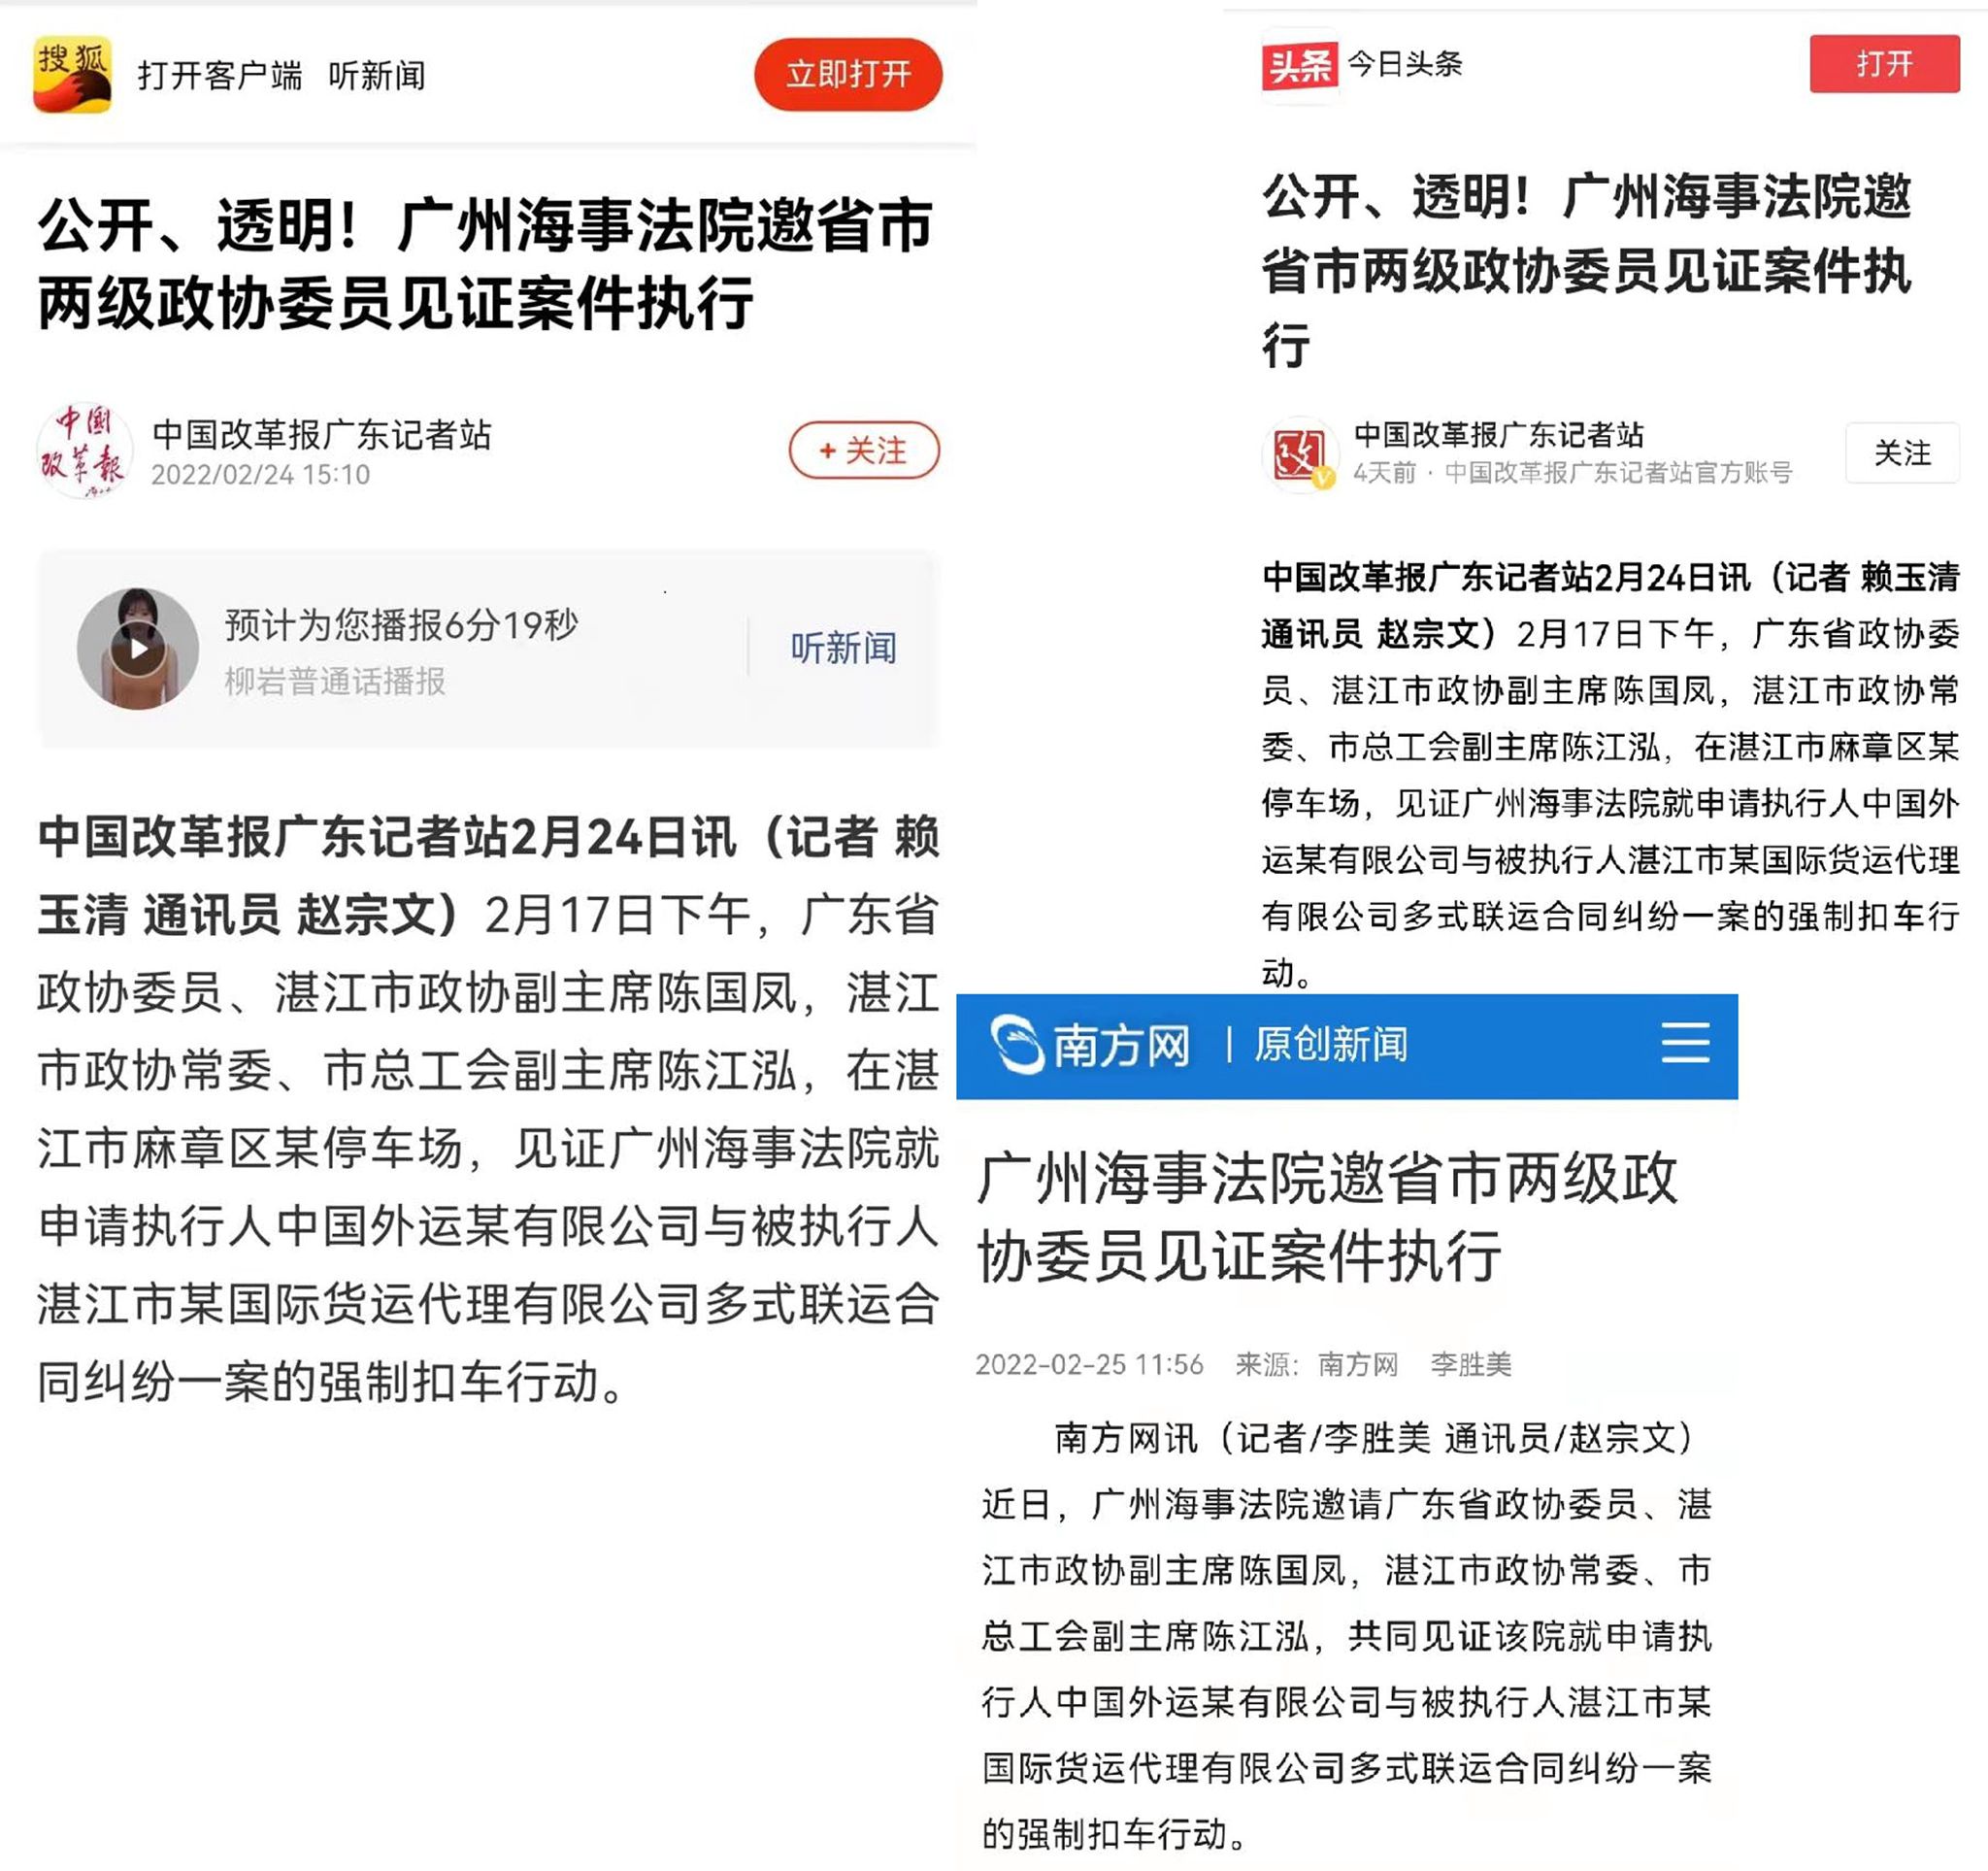Click Sohu article author name 中国改革报广东记者站
Viewport: 1988px width, 1871px height.
[322, 435]
